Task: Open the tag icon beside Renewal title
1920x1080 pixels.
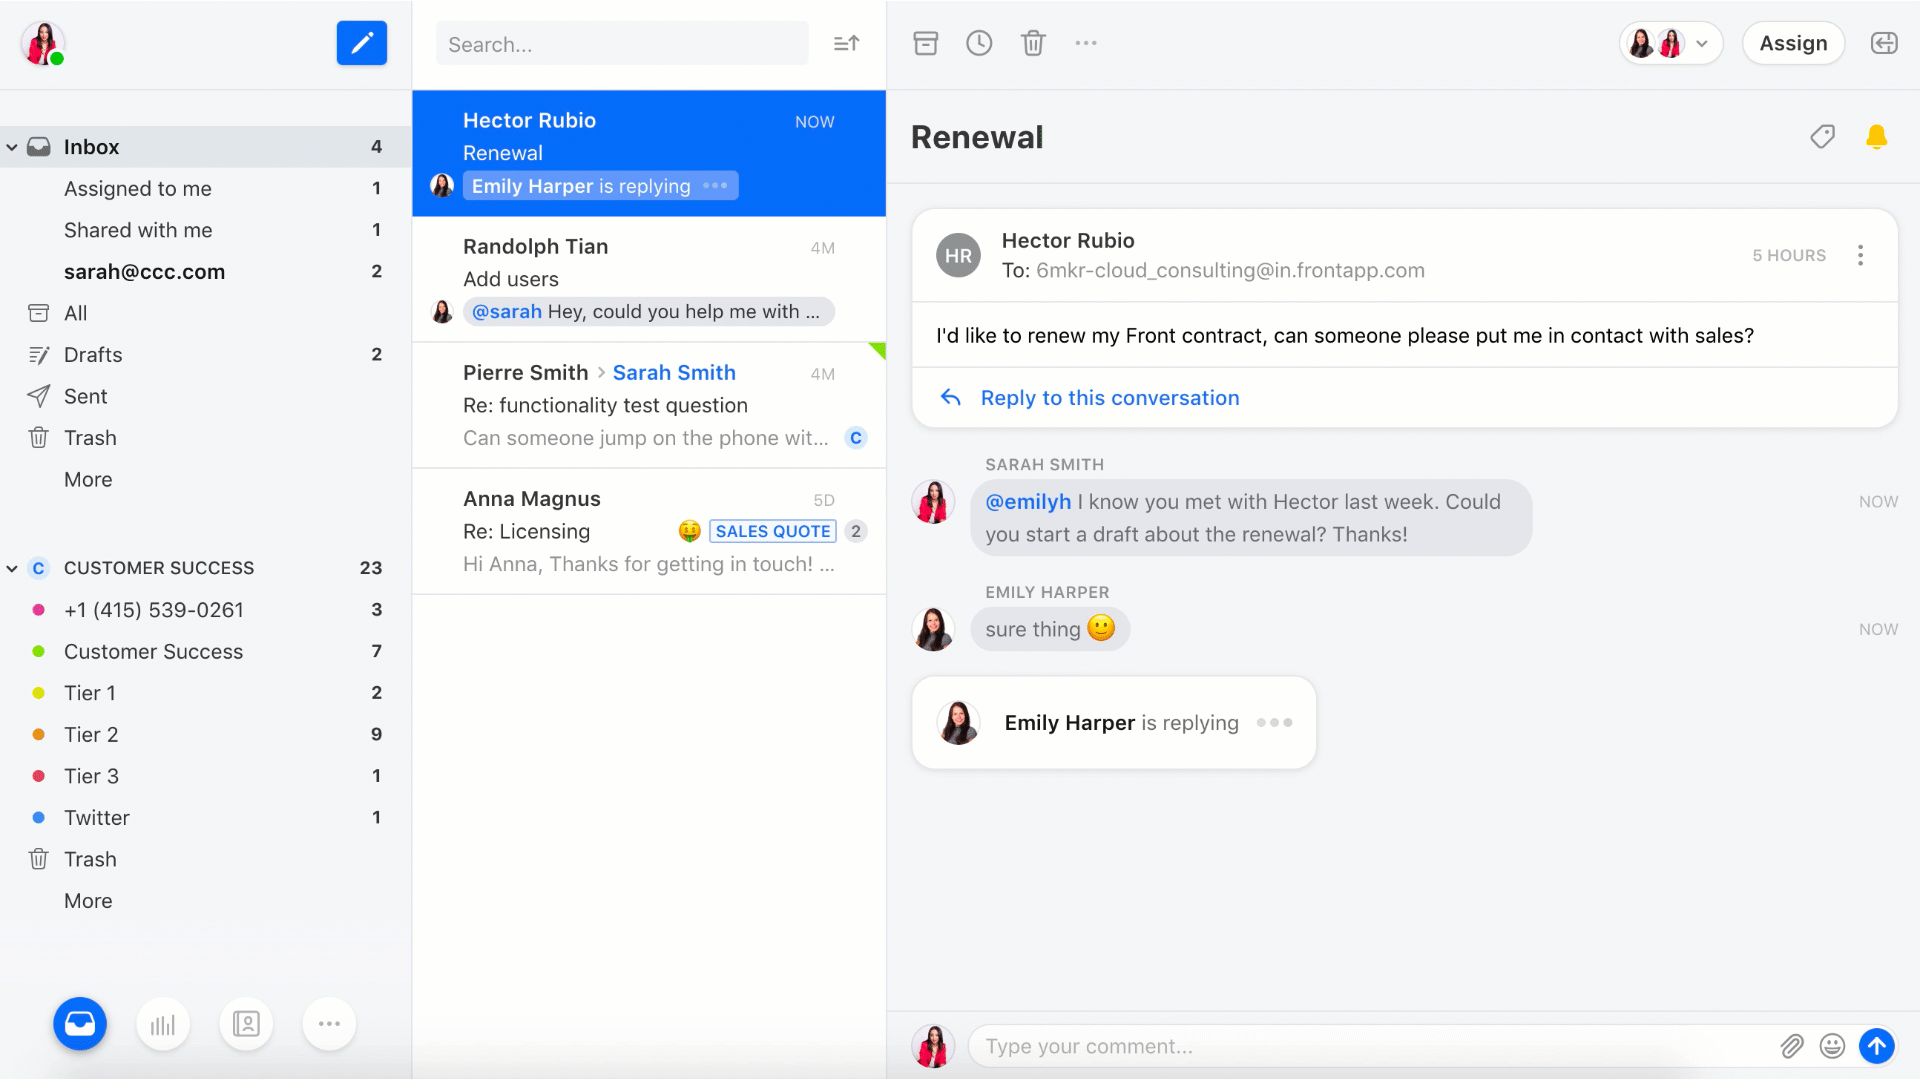Action: pos(1822,137)
